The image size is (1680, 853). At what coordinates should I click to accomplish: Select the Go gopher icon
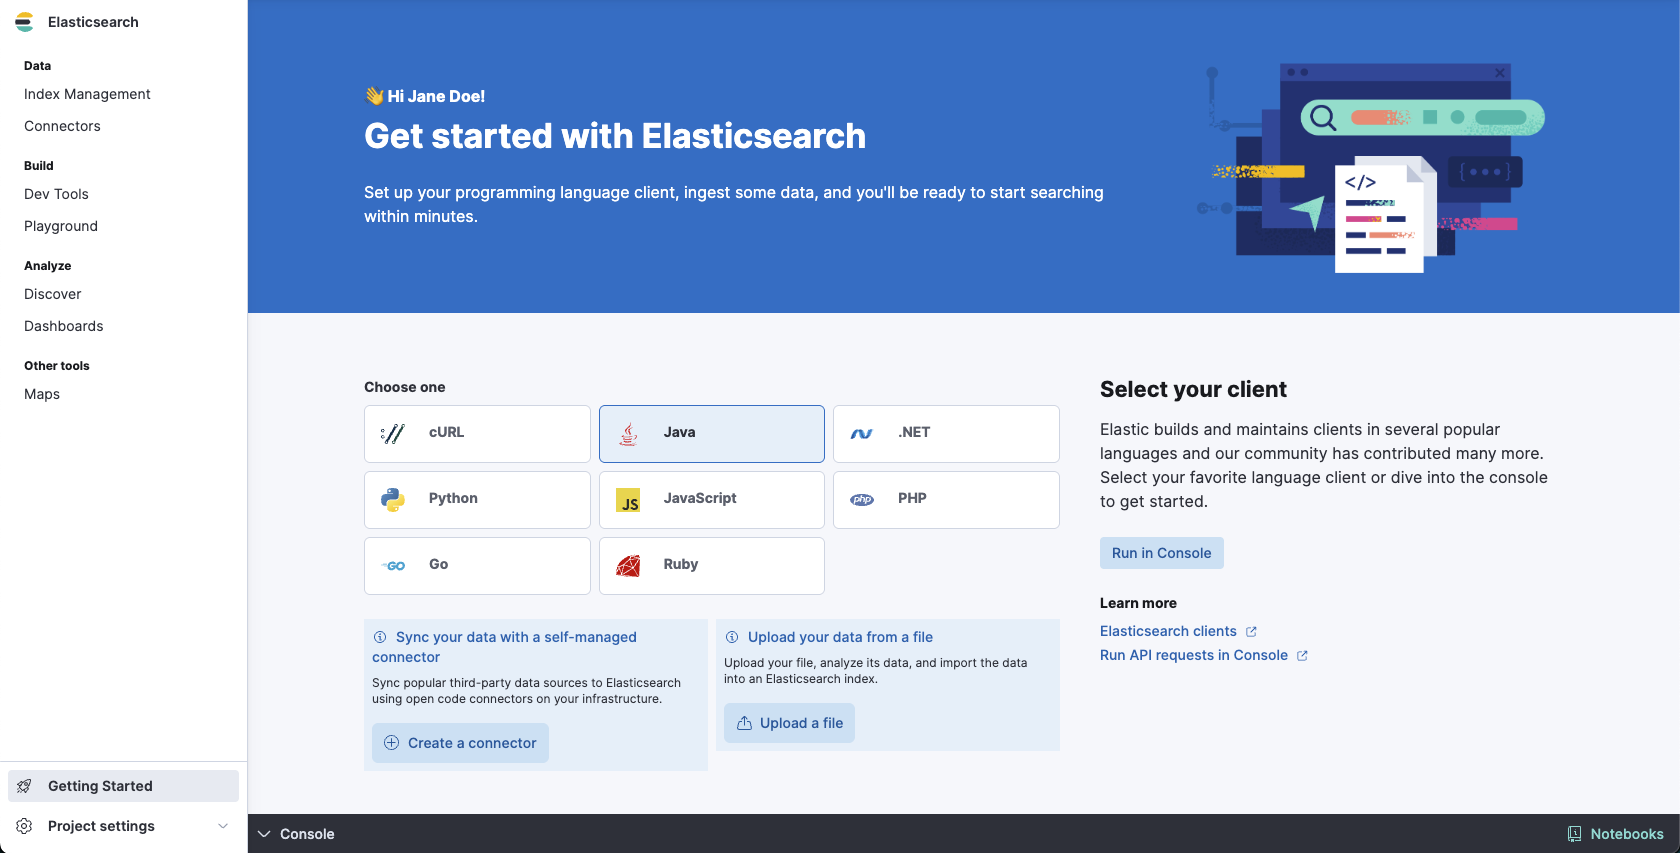394,566
